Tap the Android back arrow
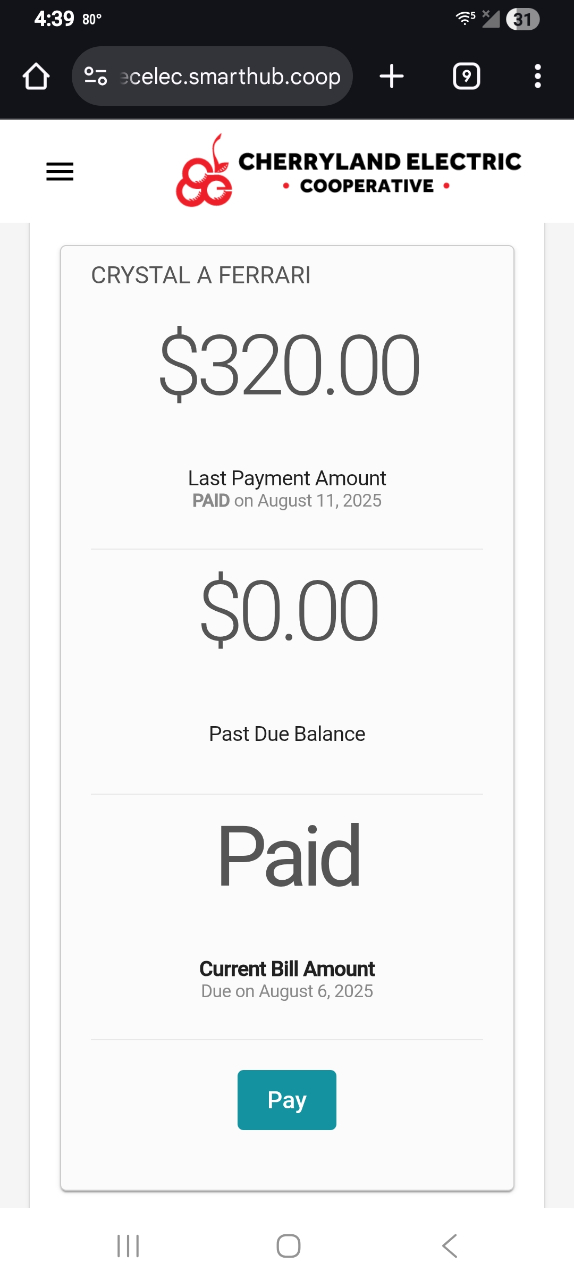The height and width of the screenshot is (1280, 574). coord(450,1245)
